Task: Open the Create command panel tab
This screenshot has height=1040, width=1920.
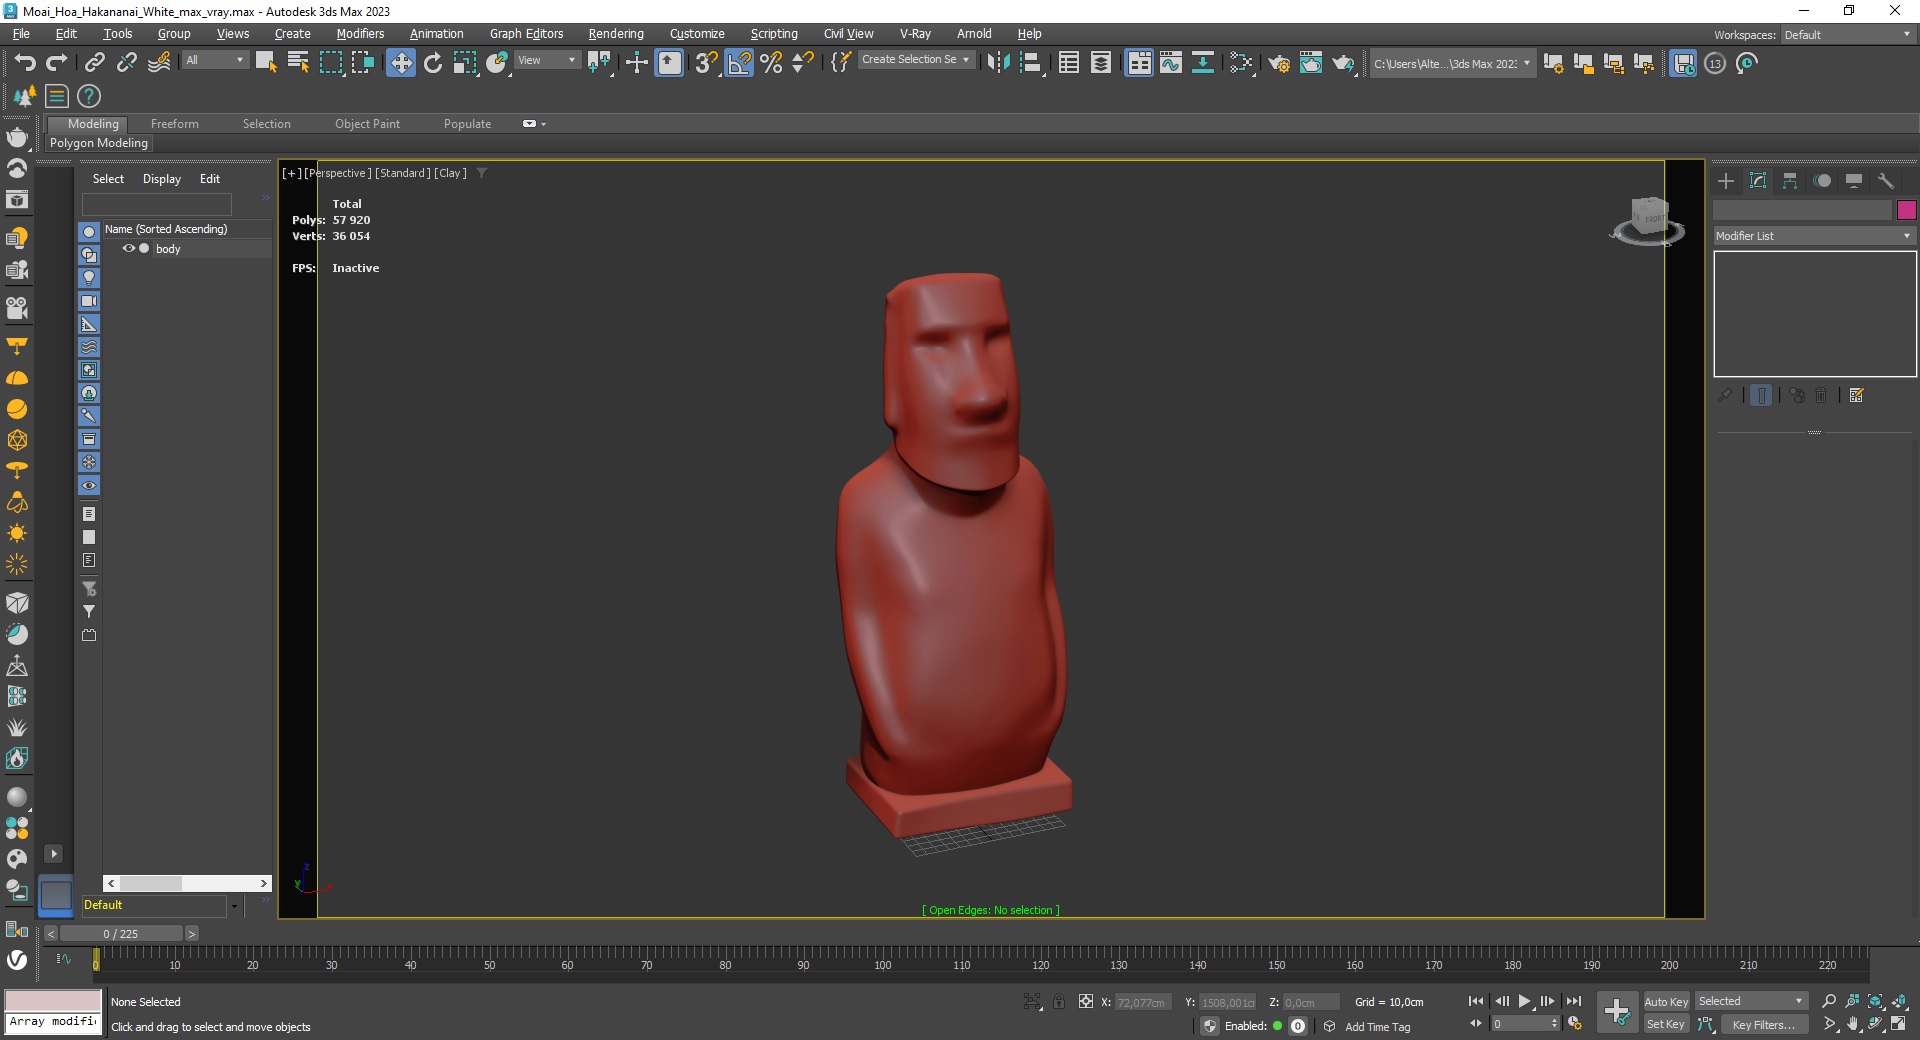Action: pos(1726,181)
